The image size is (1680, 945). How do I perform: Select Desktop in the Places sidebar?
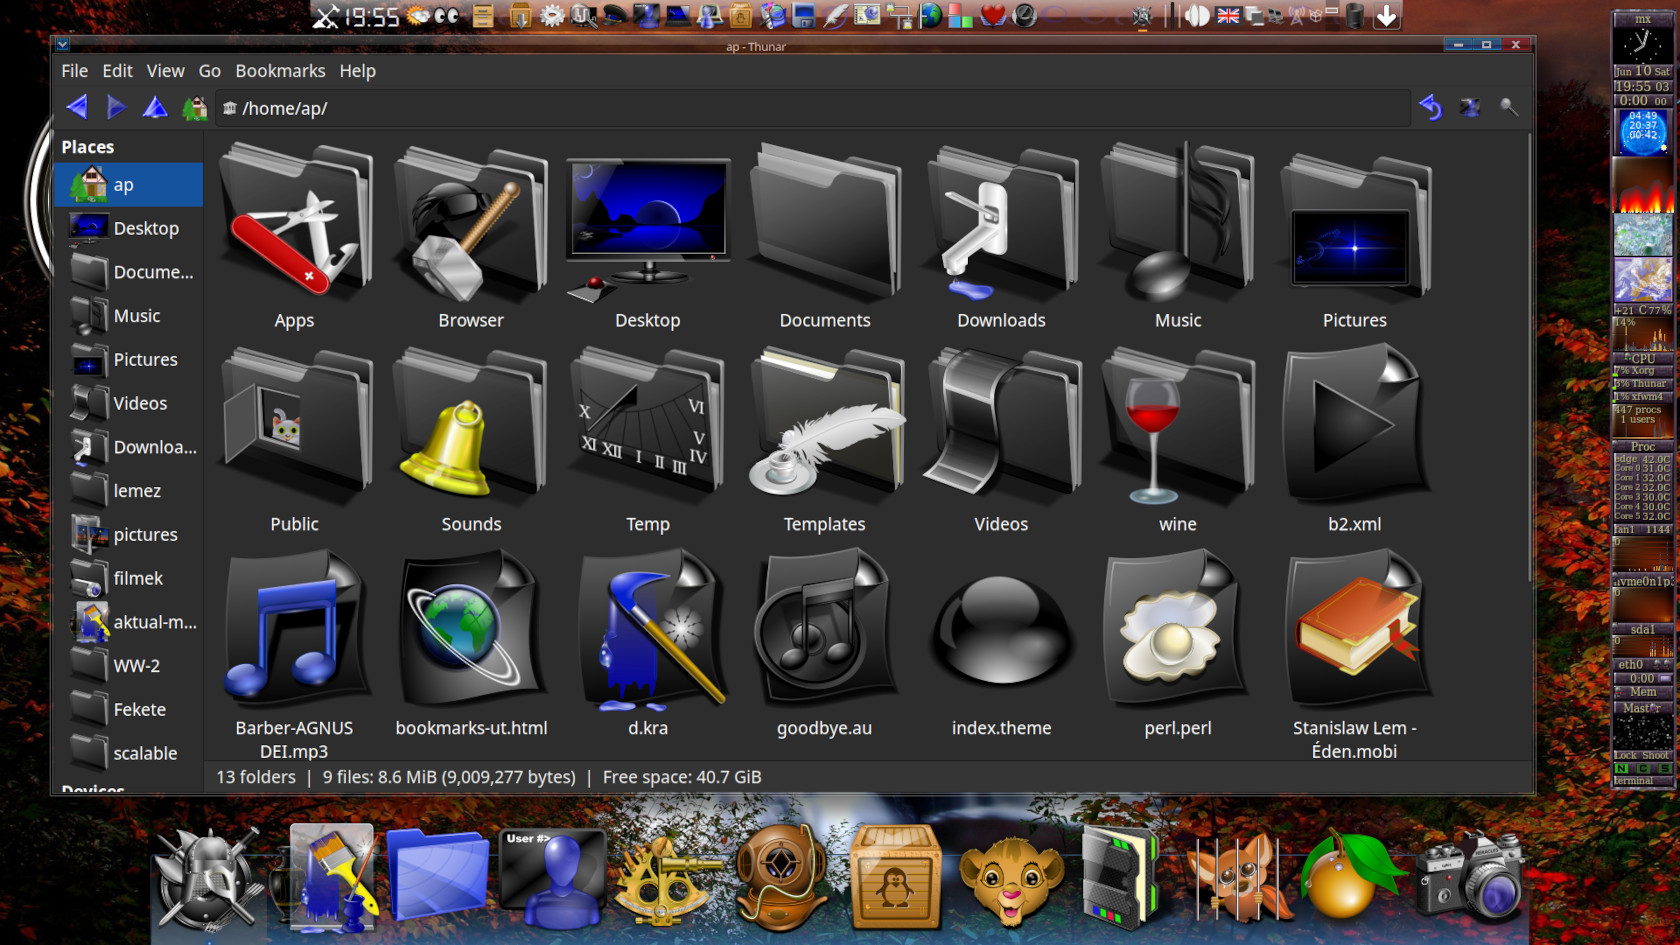[x=129, y=228]
